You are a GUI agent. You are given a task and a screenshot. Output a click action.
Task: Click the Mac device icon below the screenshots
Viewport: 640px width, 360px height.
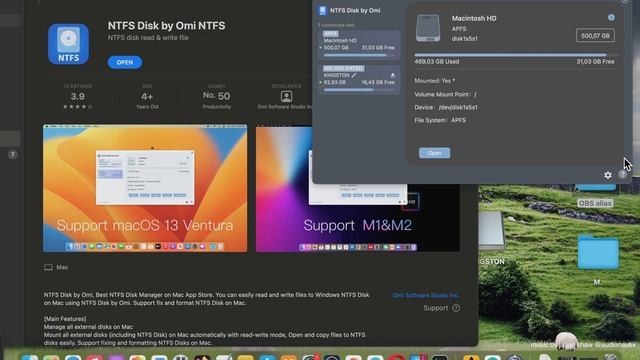point(48,267)
